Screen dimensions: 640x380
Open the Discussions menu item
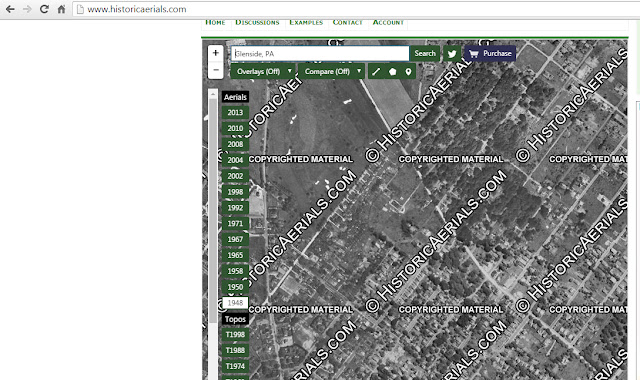point(257,22)
